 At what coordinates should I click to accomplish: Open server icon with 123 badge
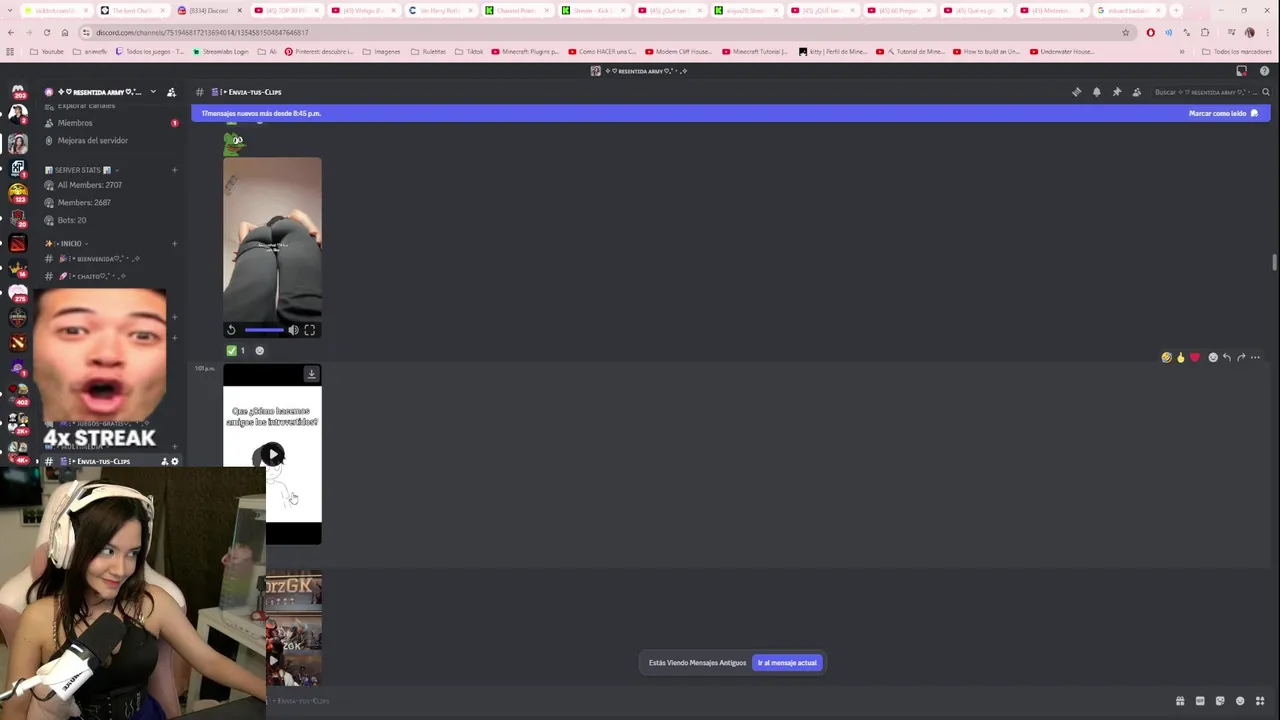tap(18, 192)
